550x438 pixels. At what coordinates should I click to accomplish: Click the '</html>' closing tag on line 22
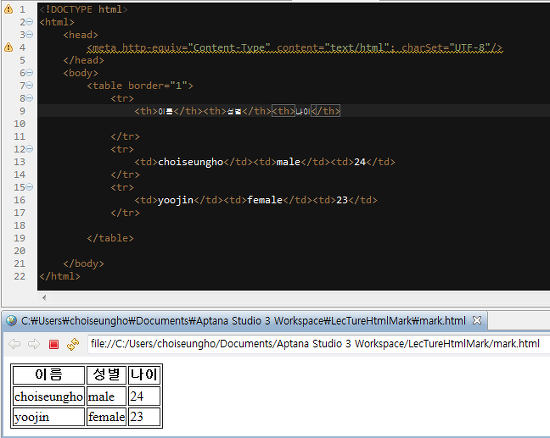coord(60,276)
